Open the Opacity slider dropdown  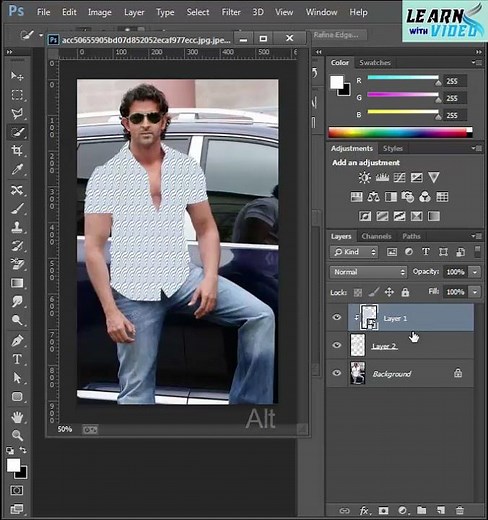coord(475,272)
